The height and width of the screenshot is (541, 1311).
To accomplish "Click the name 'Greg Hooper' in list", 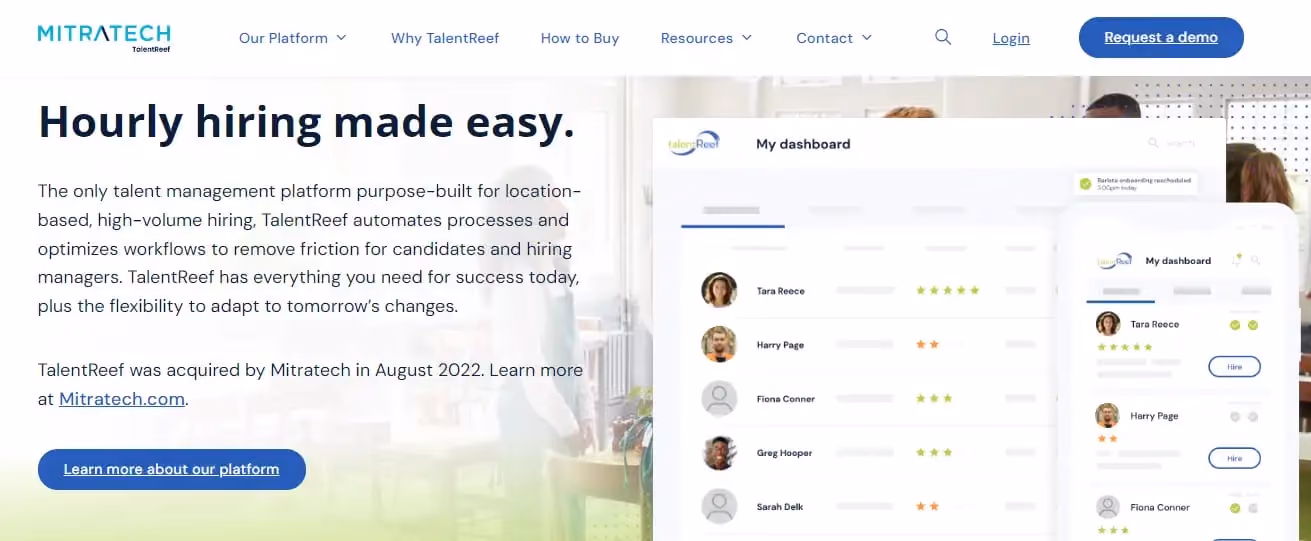I will (784, 453).
